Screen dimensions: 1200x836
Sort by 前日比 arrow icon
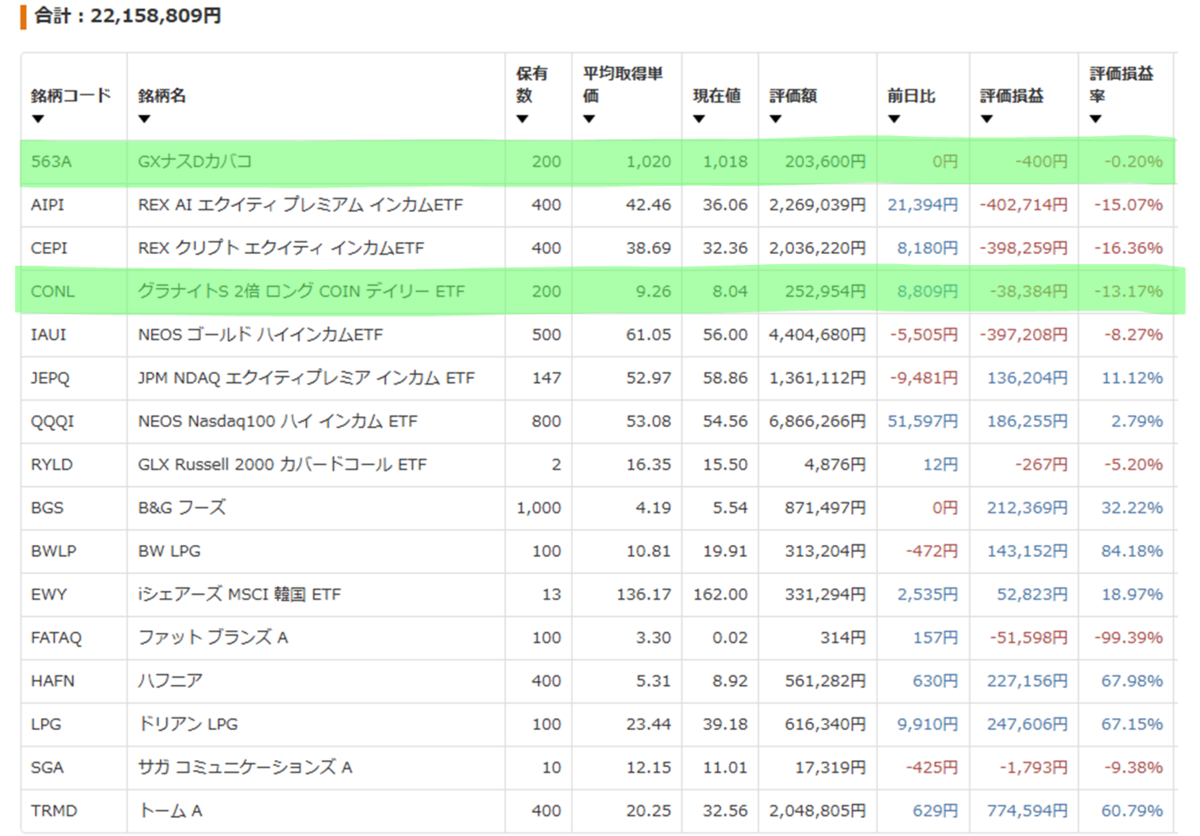pyautogui.click(x=894, y=119)
